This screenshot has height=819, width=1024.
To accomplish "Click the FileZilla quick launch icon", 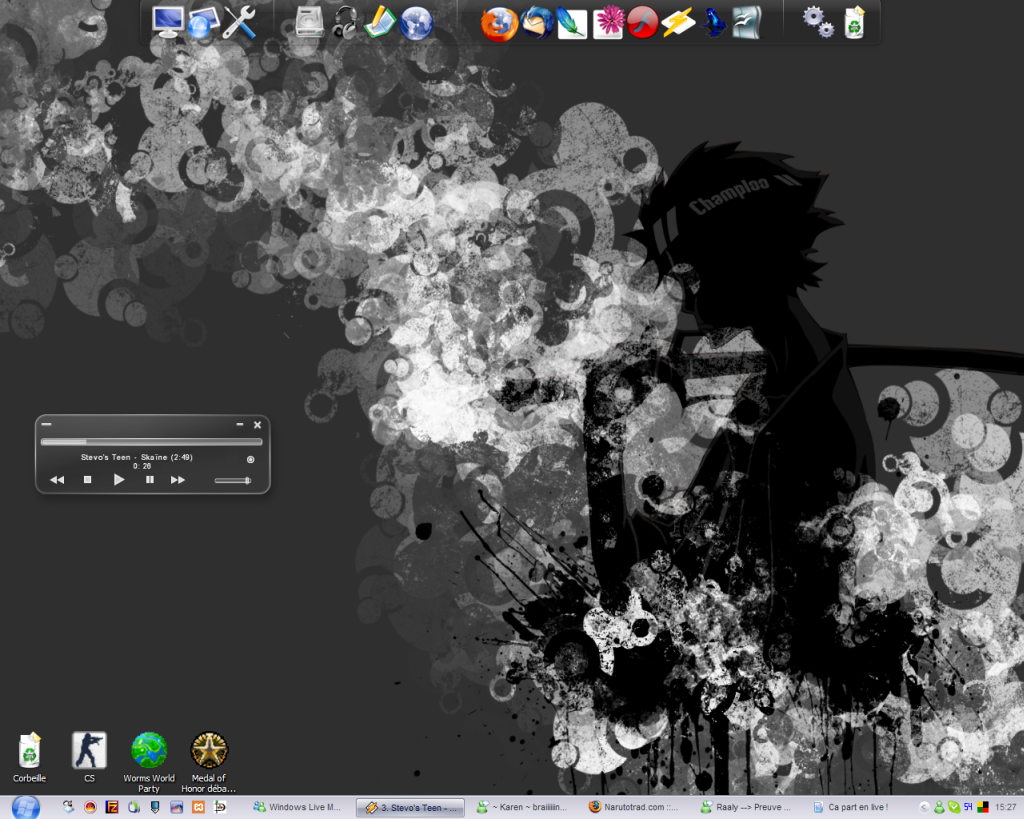I will pos(112,807).
